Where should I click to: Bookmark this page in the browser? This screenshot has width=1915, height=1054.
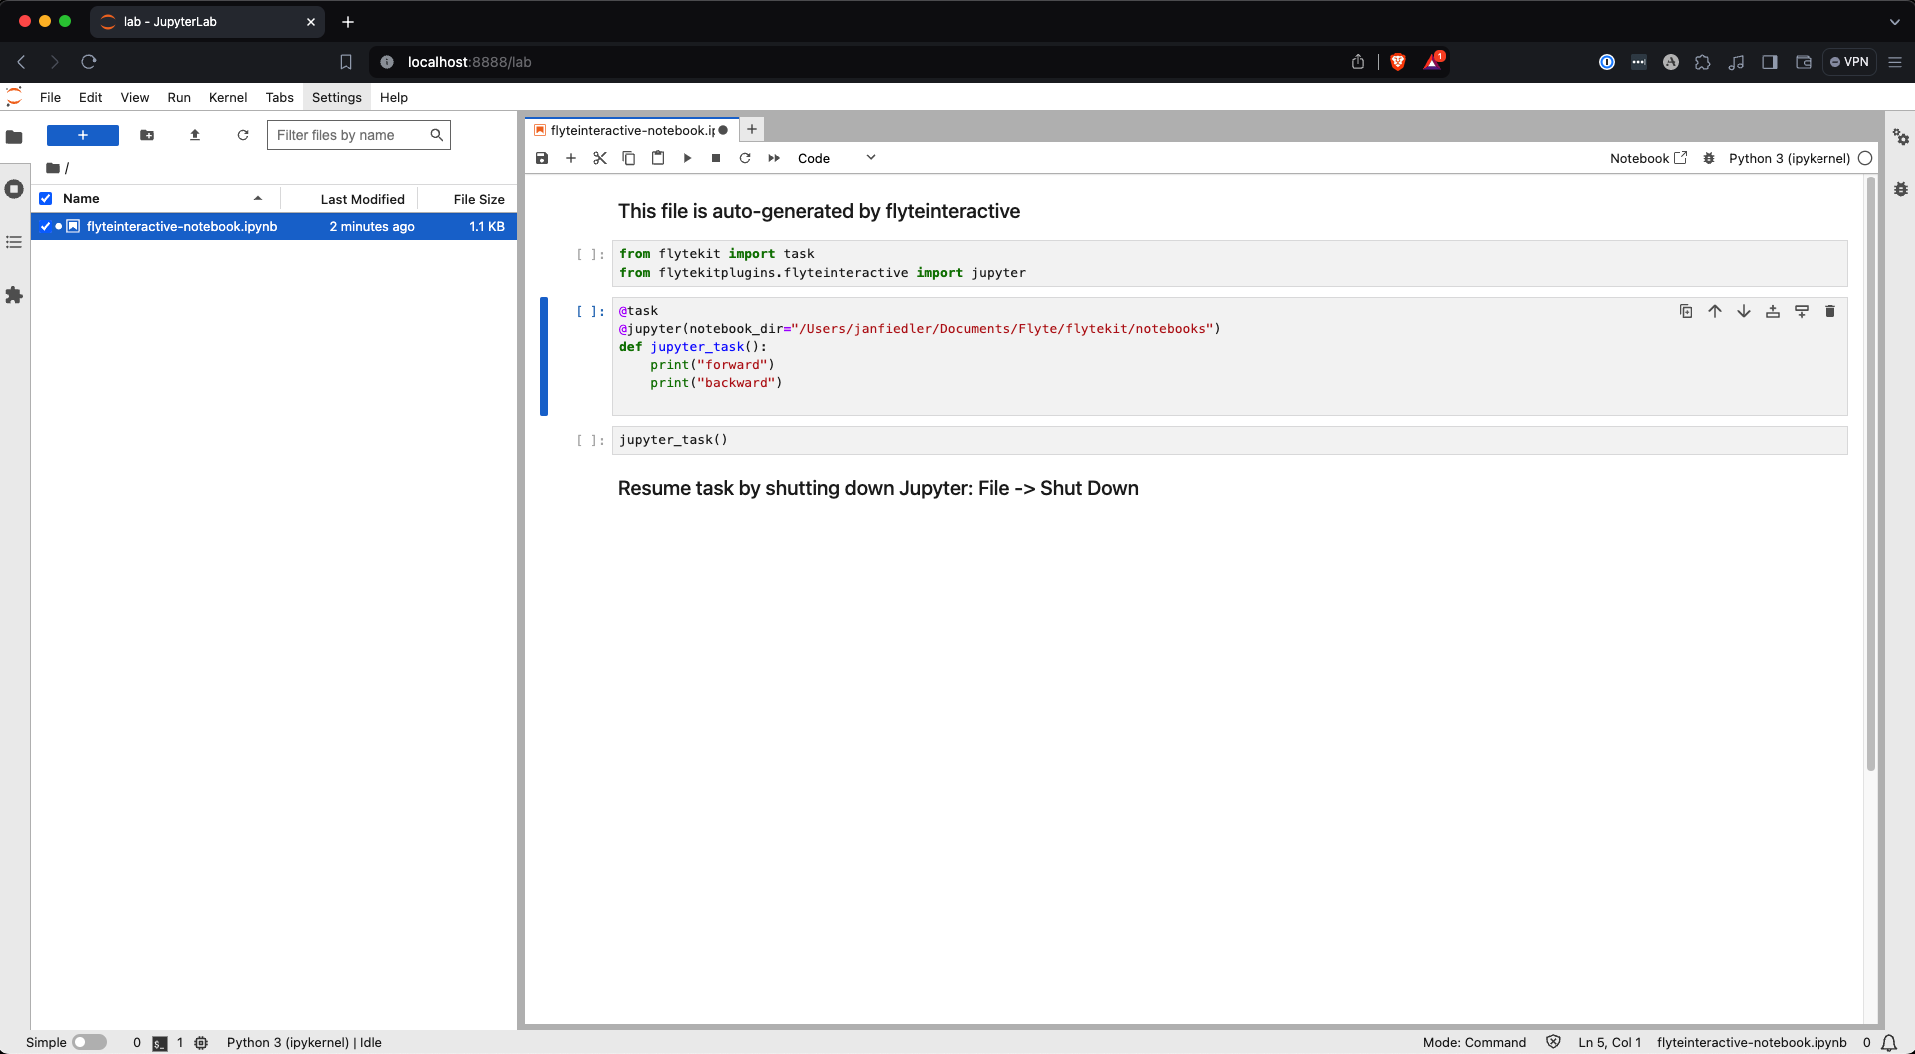(346, 62)
